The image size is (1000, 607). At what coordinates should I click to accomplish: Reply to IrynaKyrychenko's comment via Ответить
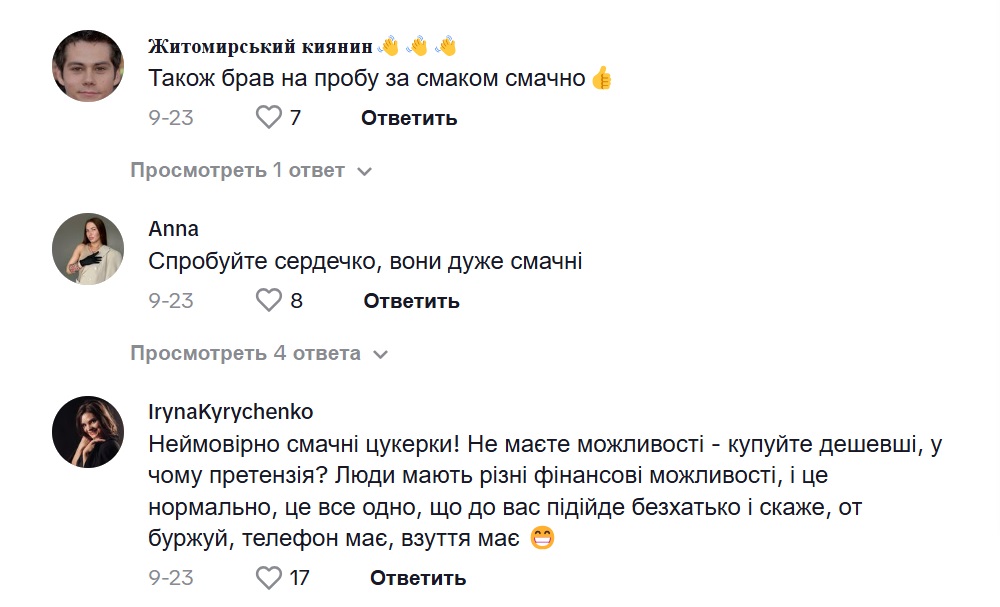[418, 578]
